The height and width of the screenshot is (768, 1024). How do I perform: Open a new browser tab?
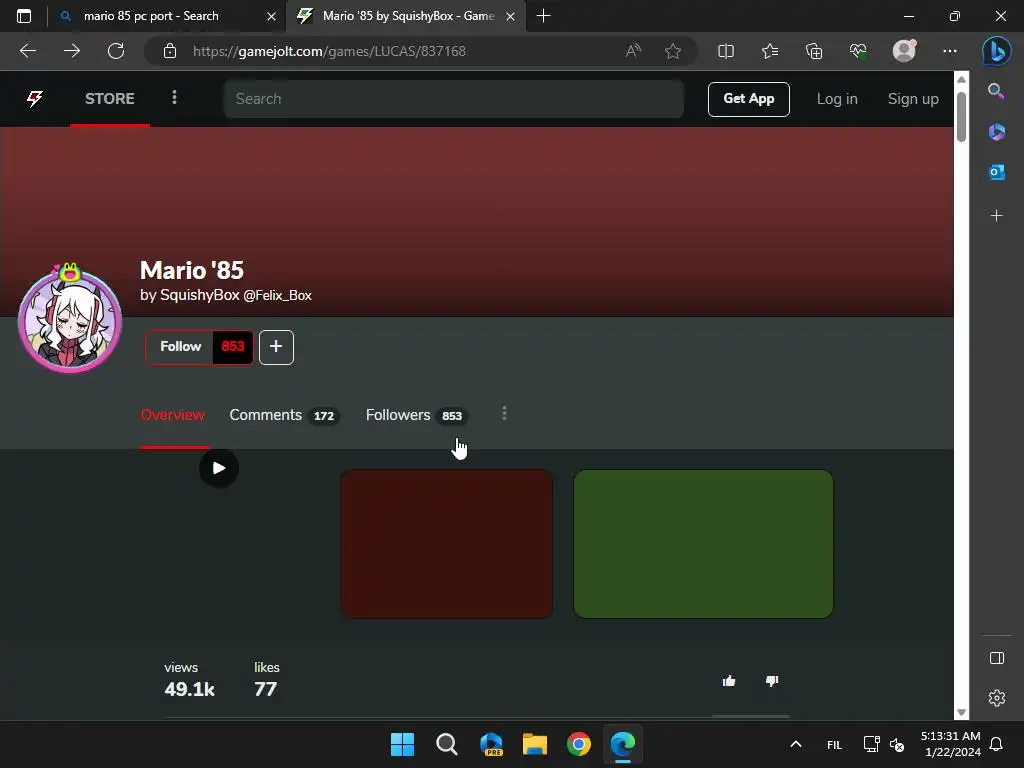[543, 16]
